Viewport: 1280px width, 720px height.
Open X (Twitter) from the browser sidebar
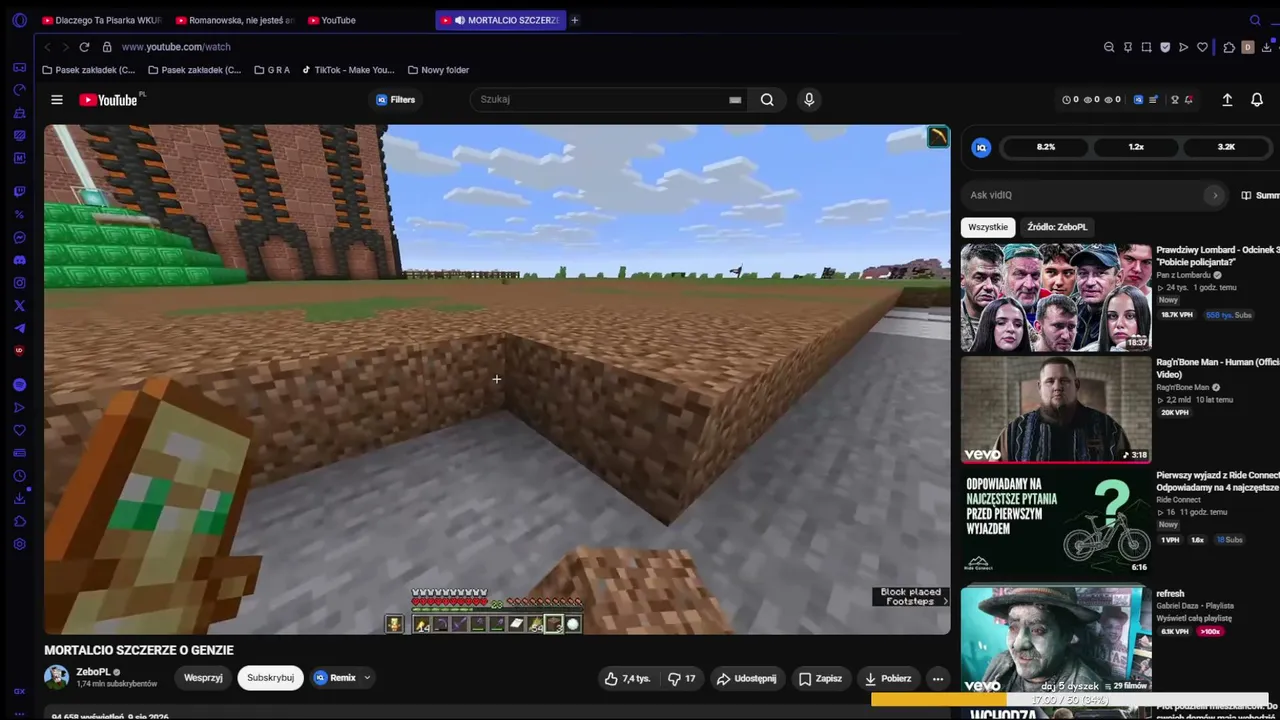19,306
